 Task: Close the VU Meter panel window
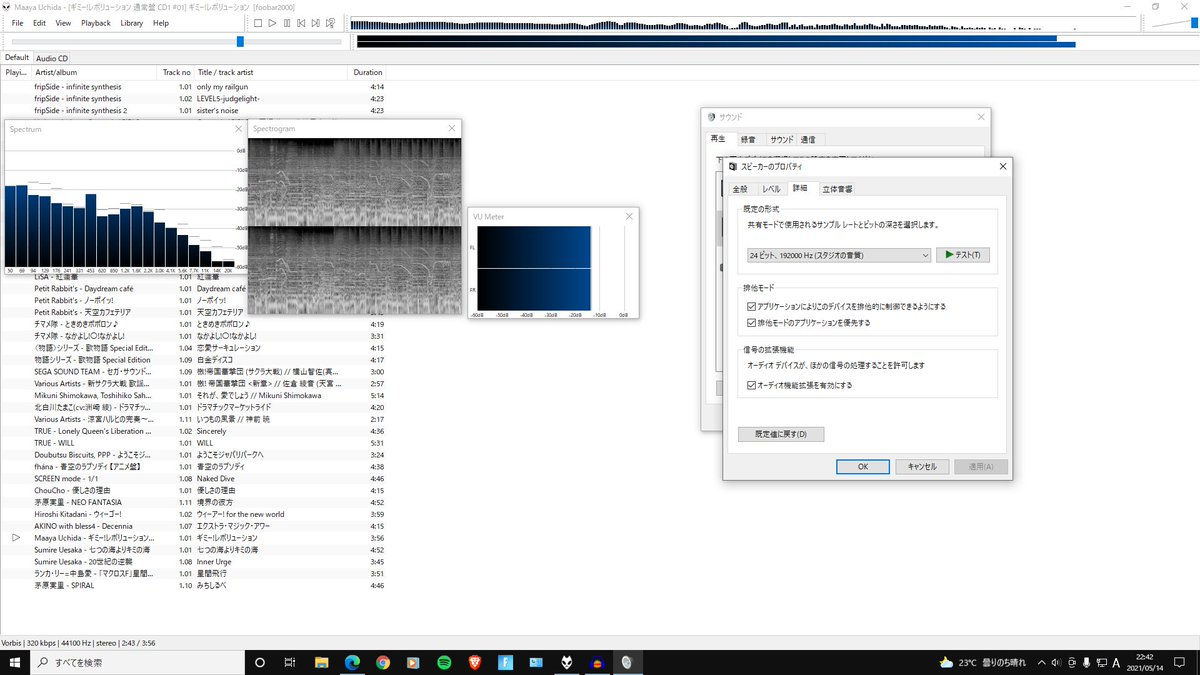(x=629, y=216)
